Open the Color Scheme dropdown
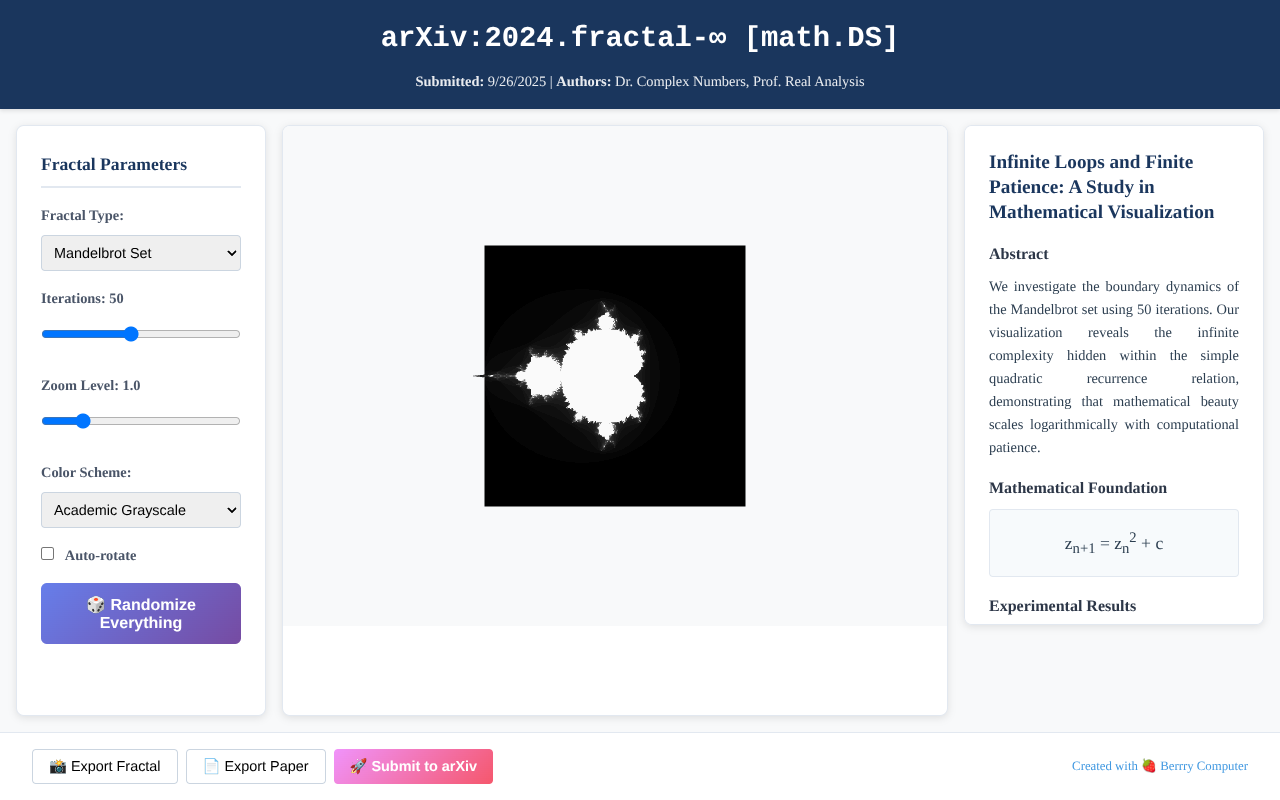Screen dimensions: 1280x800 coord(140,510)
